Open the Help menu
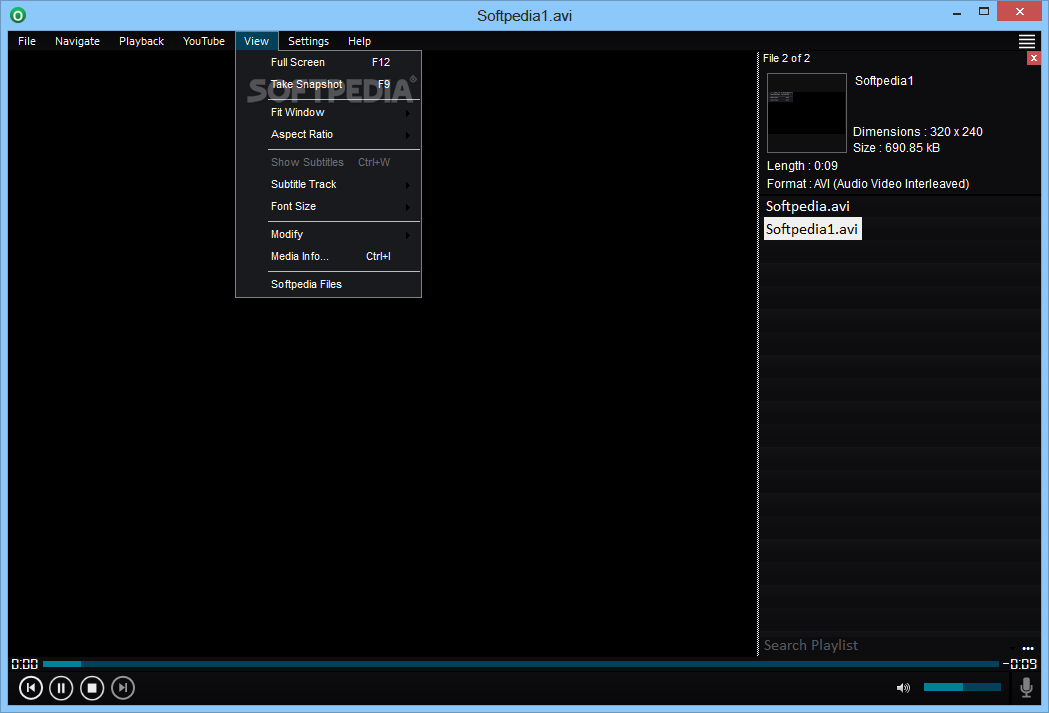1049x713 pixels. pos(359,41)
